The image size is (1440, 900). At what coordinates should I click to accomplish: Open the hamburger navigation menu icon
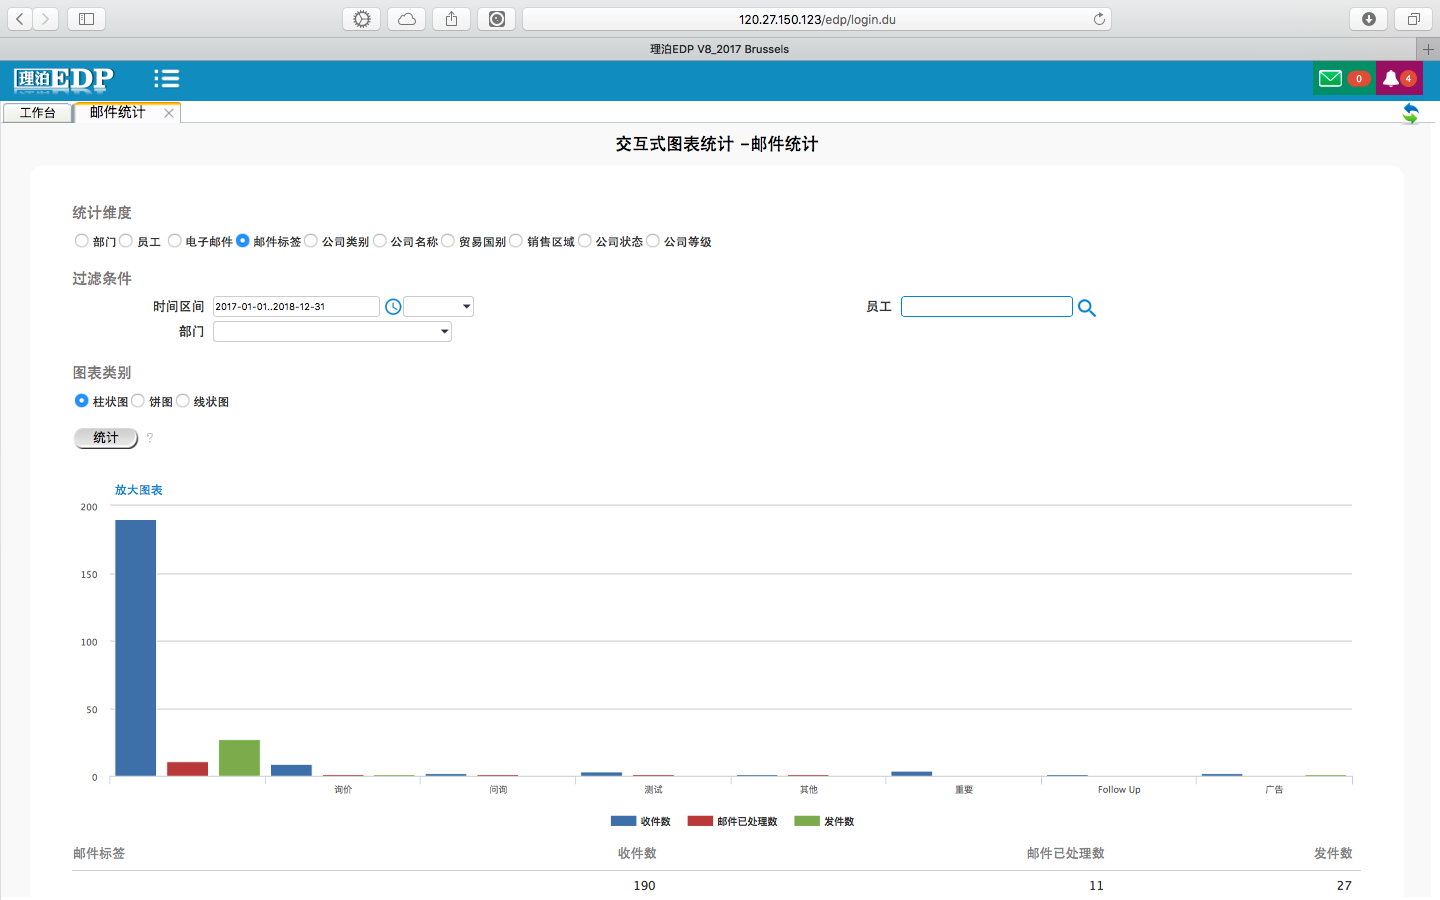tap(166, 79)
